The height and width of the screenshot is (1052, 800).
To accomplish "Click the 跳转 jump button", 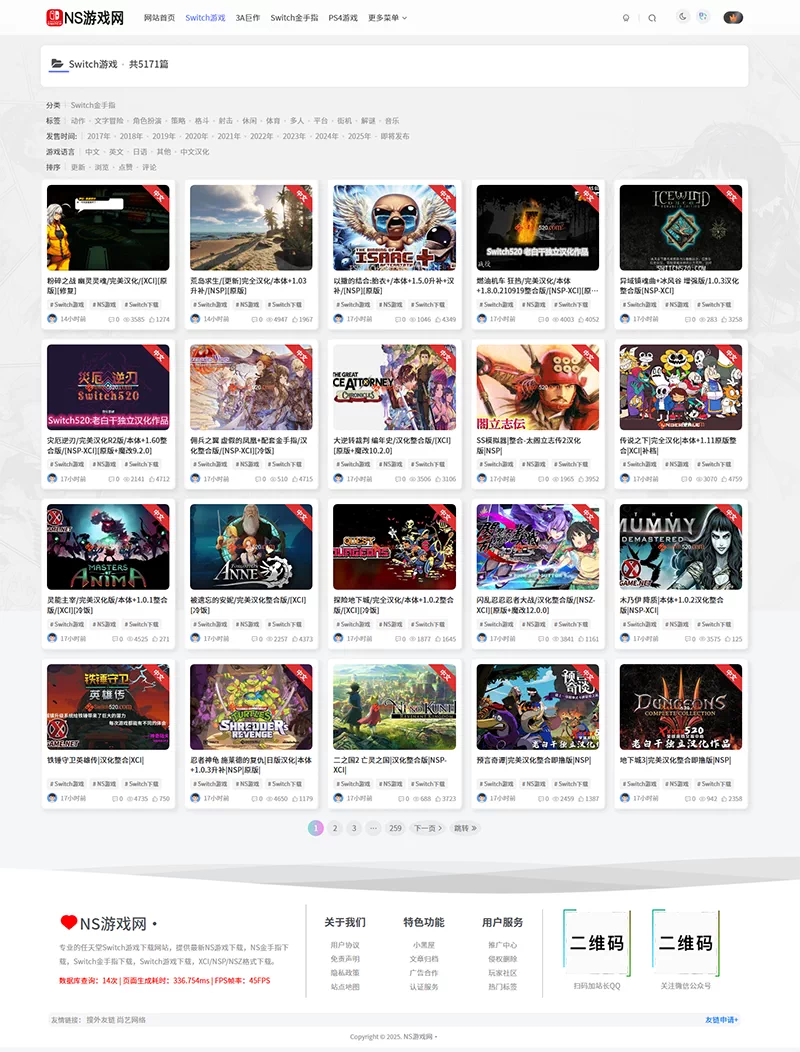I will pos(465,828).
